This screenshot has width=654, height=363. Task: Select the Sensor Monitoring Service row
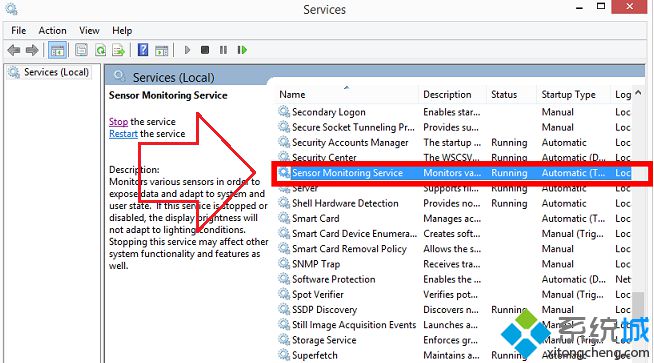pos(455,173)
